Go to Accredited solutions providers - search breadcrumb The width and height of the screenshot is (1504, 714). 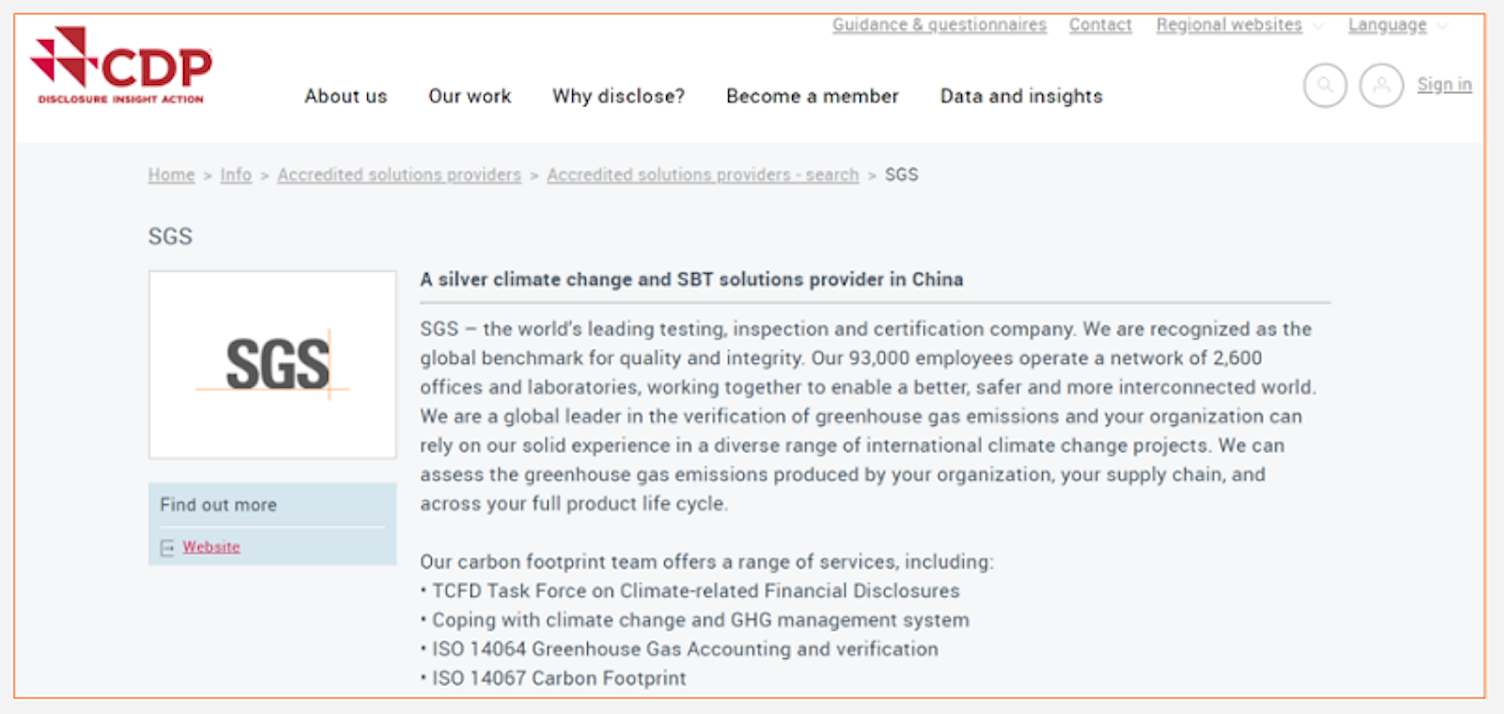pyautogui.click(x=702, y=175)
